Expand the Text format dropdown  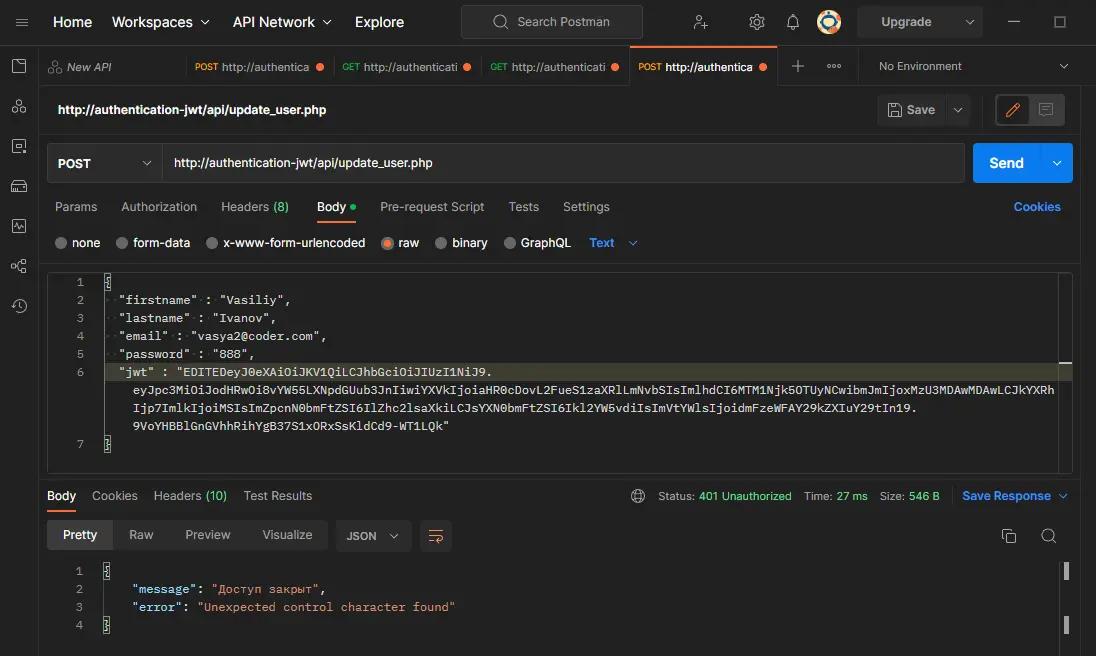[613, 243]
